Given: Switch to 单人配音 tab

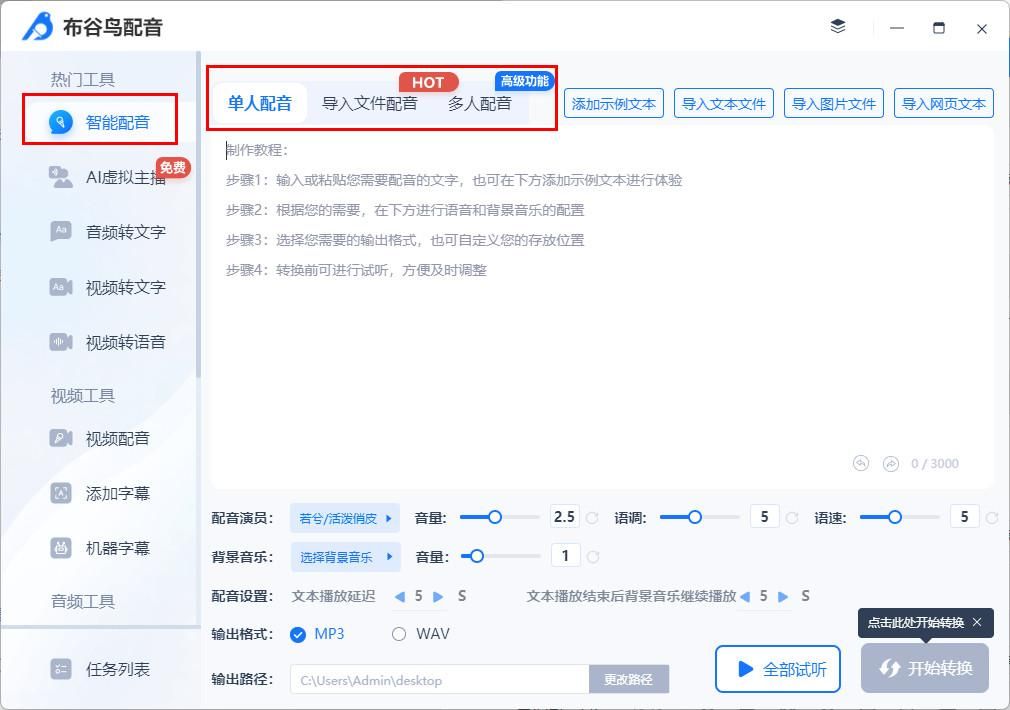Looking at the screenshot, I should (x=260, y=103).
